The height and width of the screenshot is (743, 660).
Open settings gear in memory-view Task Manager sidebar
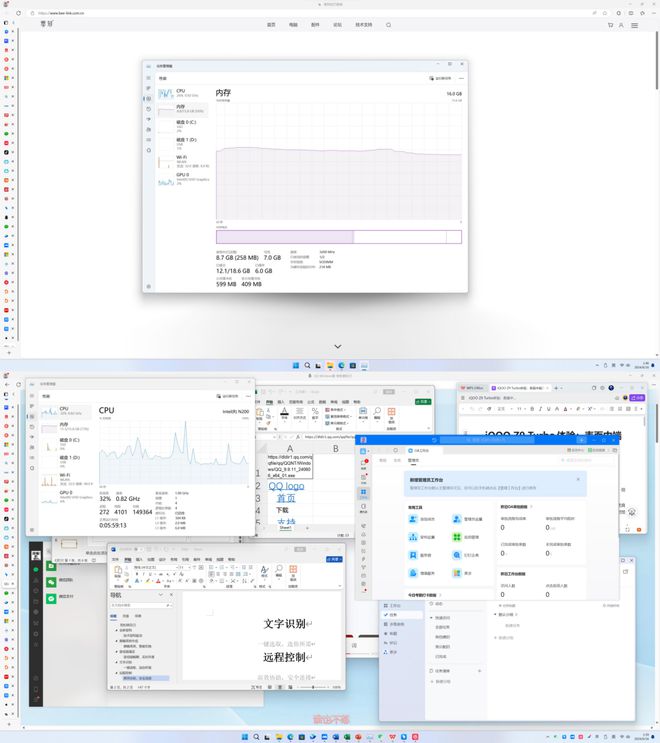coord(149,286)
